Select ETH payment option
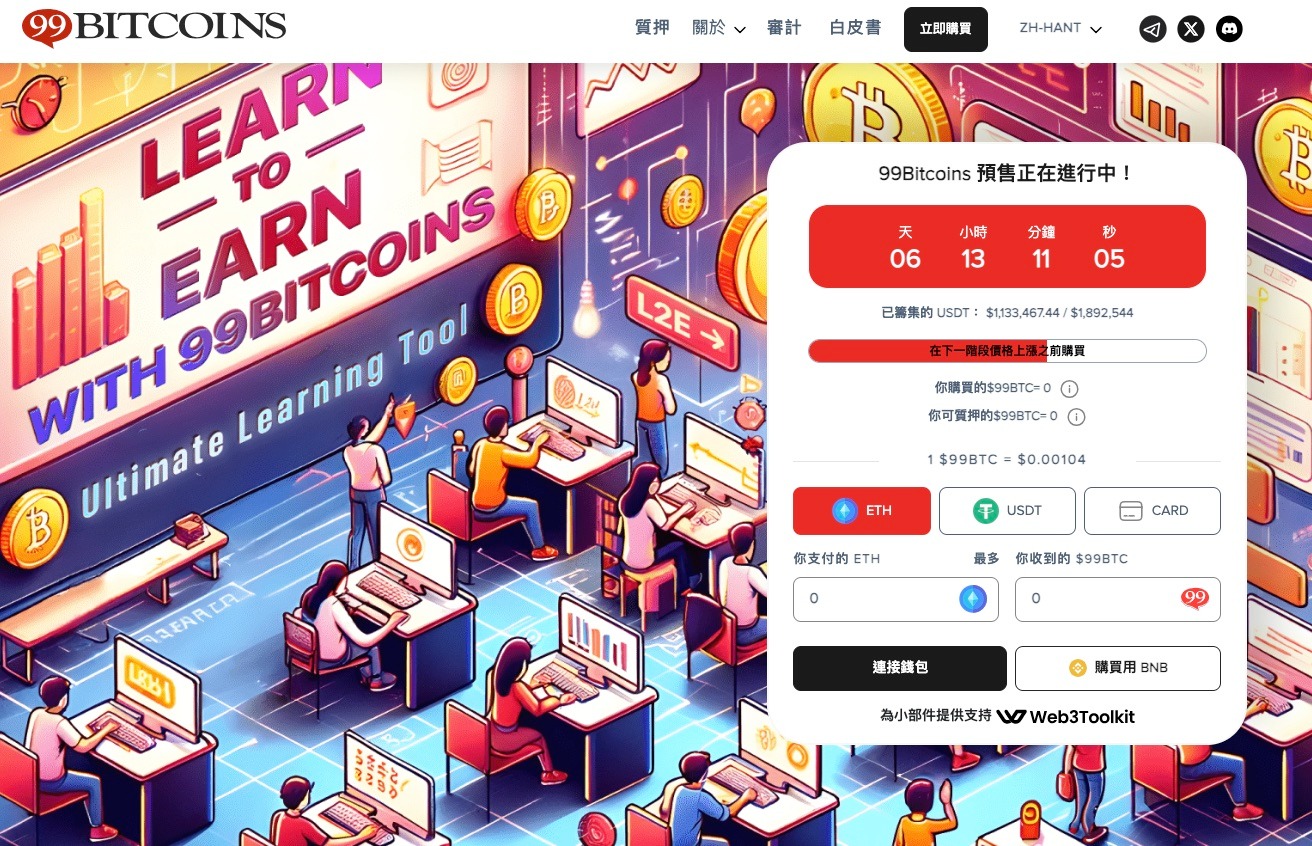Screen dimensions: 1312x846 click(x=862, y=511)
